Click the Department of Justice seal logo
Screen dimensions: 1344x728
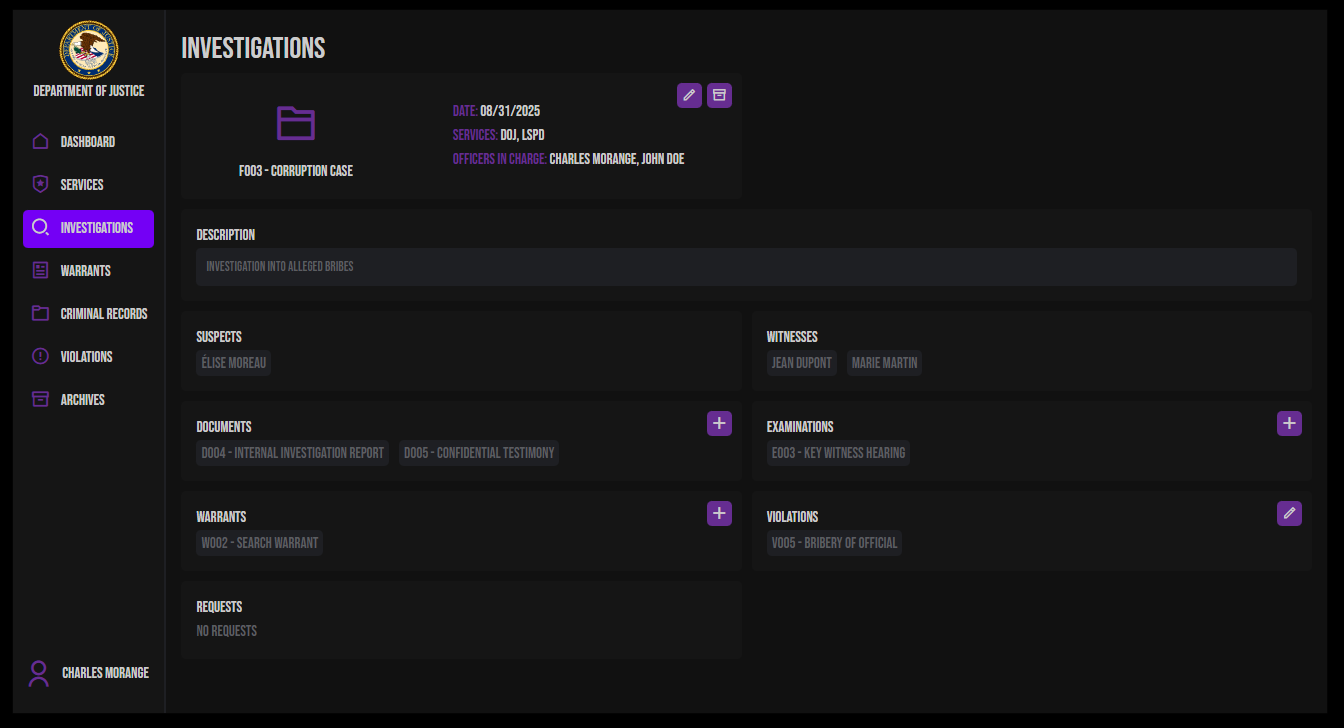[89, 51]
